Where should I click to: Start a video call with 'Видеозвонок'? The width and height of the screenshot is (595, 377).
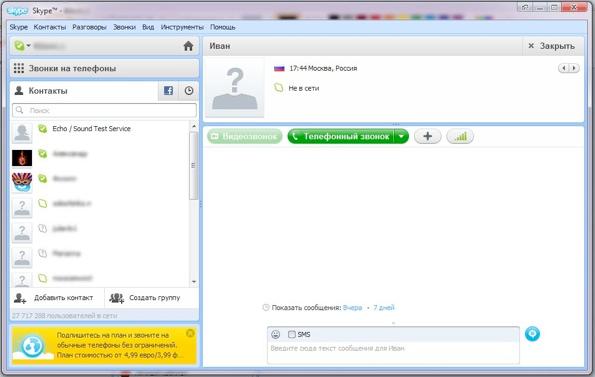click(245, 136)
